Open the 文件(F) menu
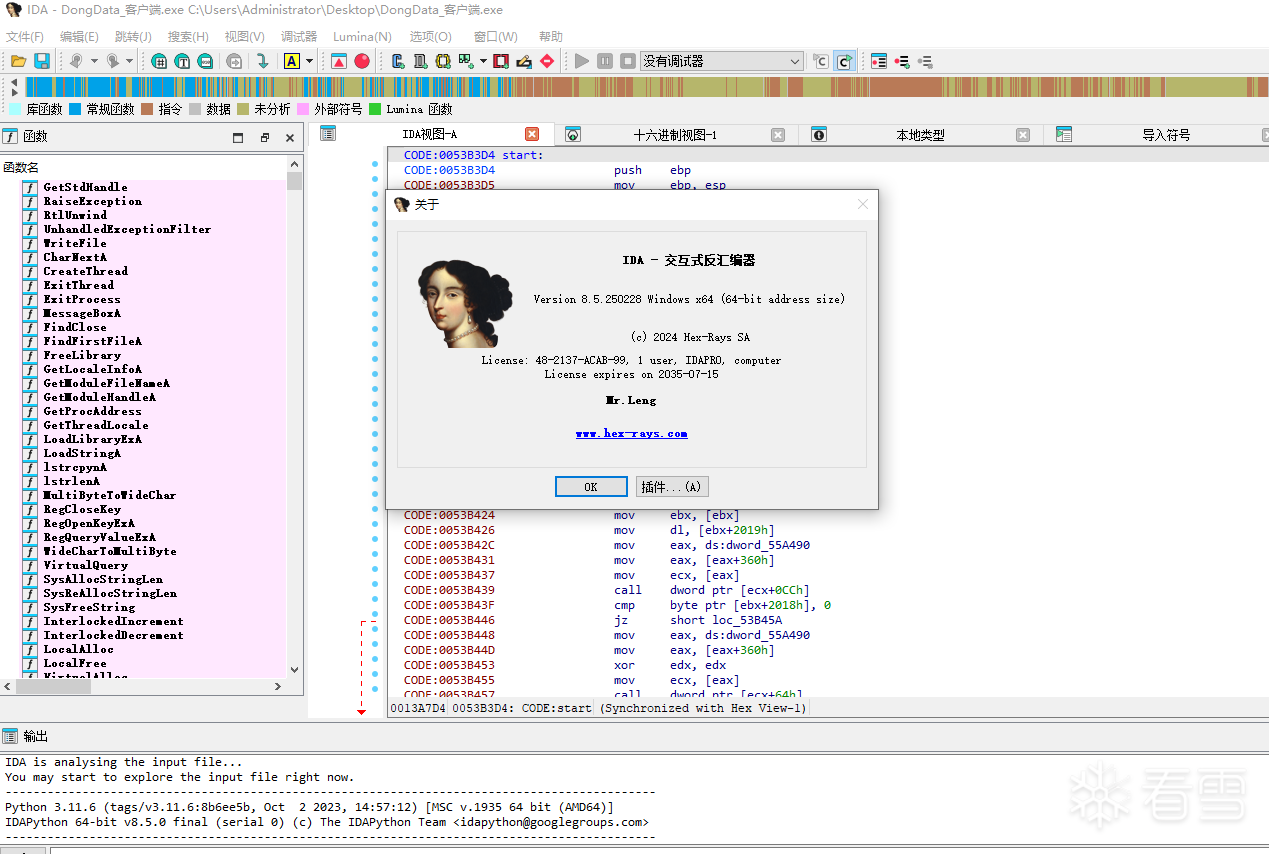 pyautogui.click(x=25, y=36)
